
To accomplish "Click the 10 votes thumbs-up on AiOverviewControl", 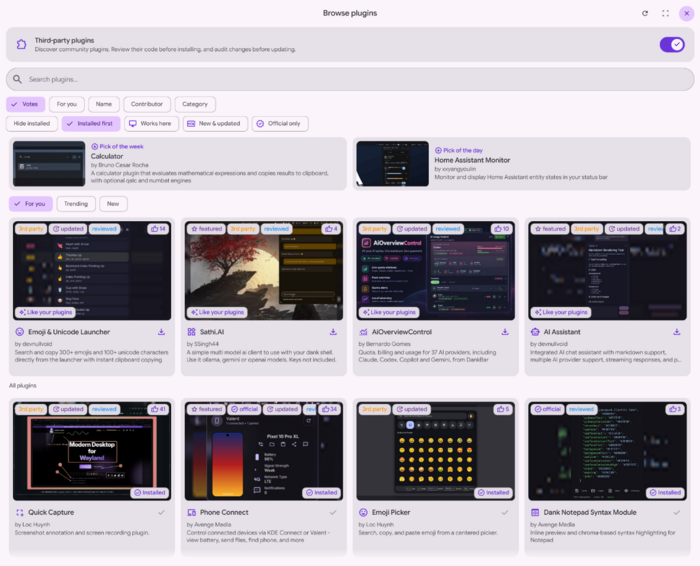I will (502, 229).
